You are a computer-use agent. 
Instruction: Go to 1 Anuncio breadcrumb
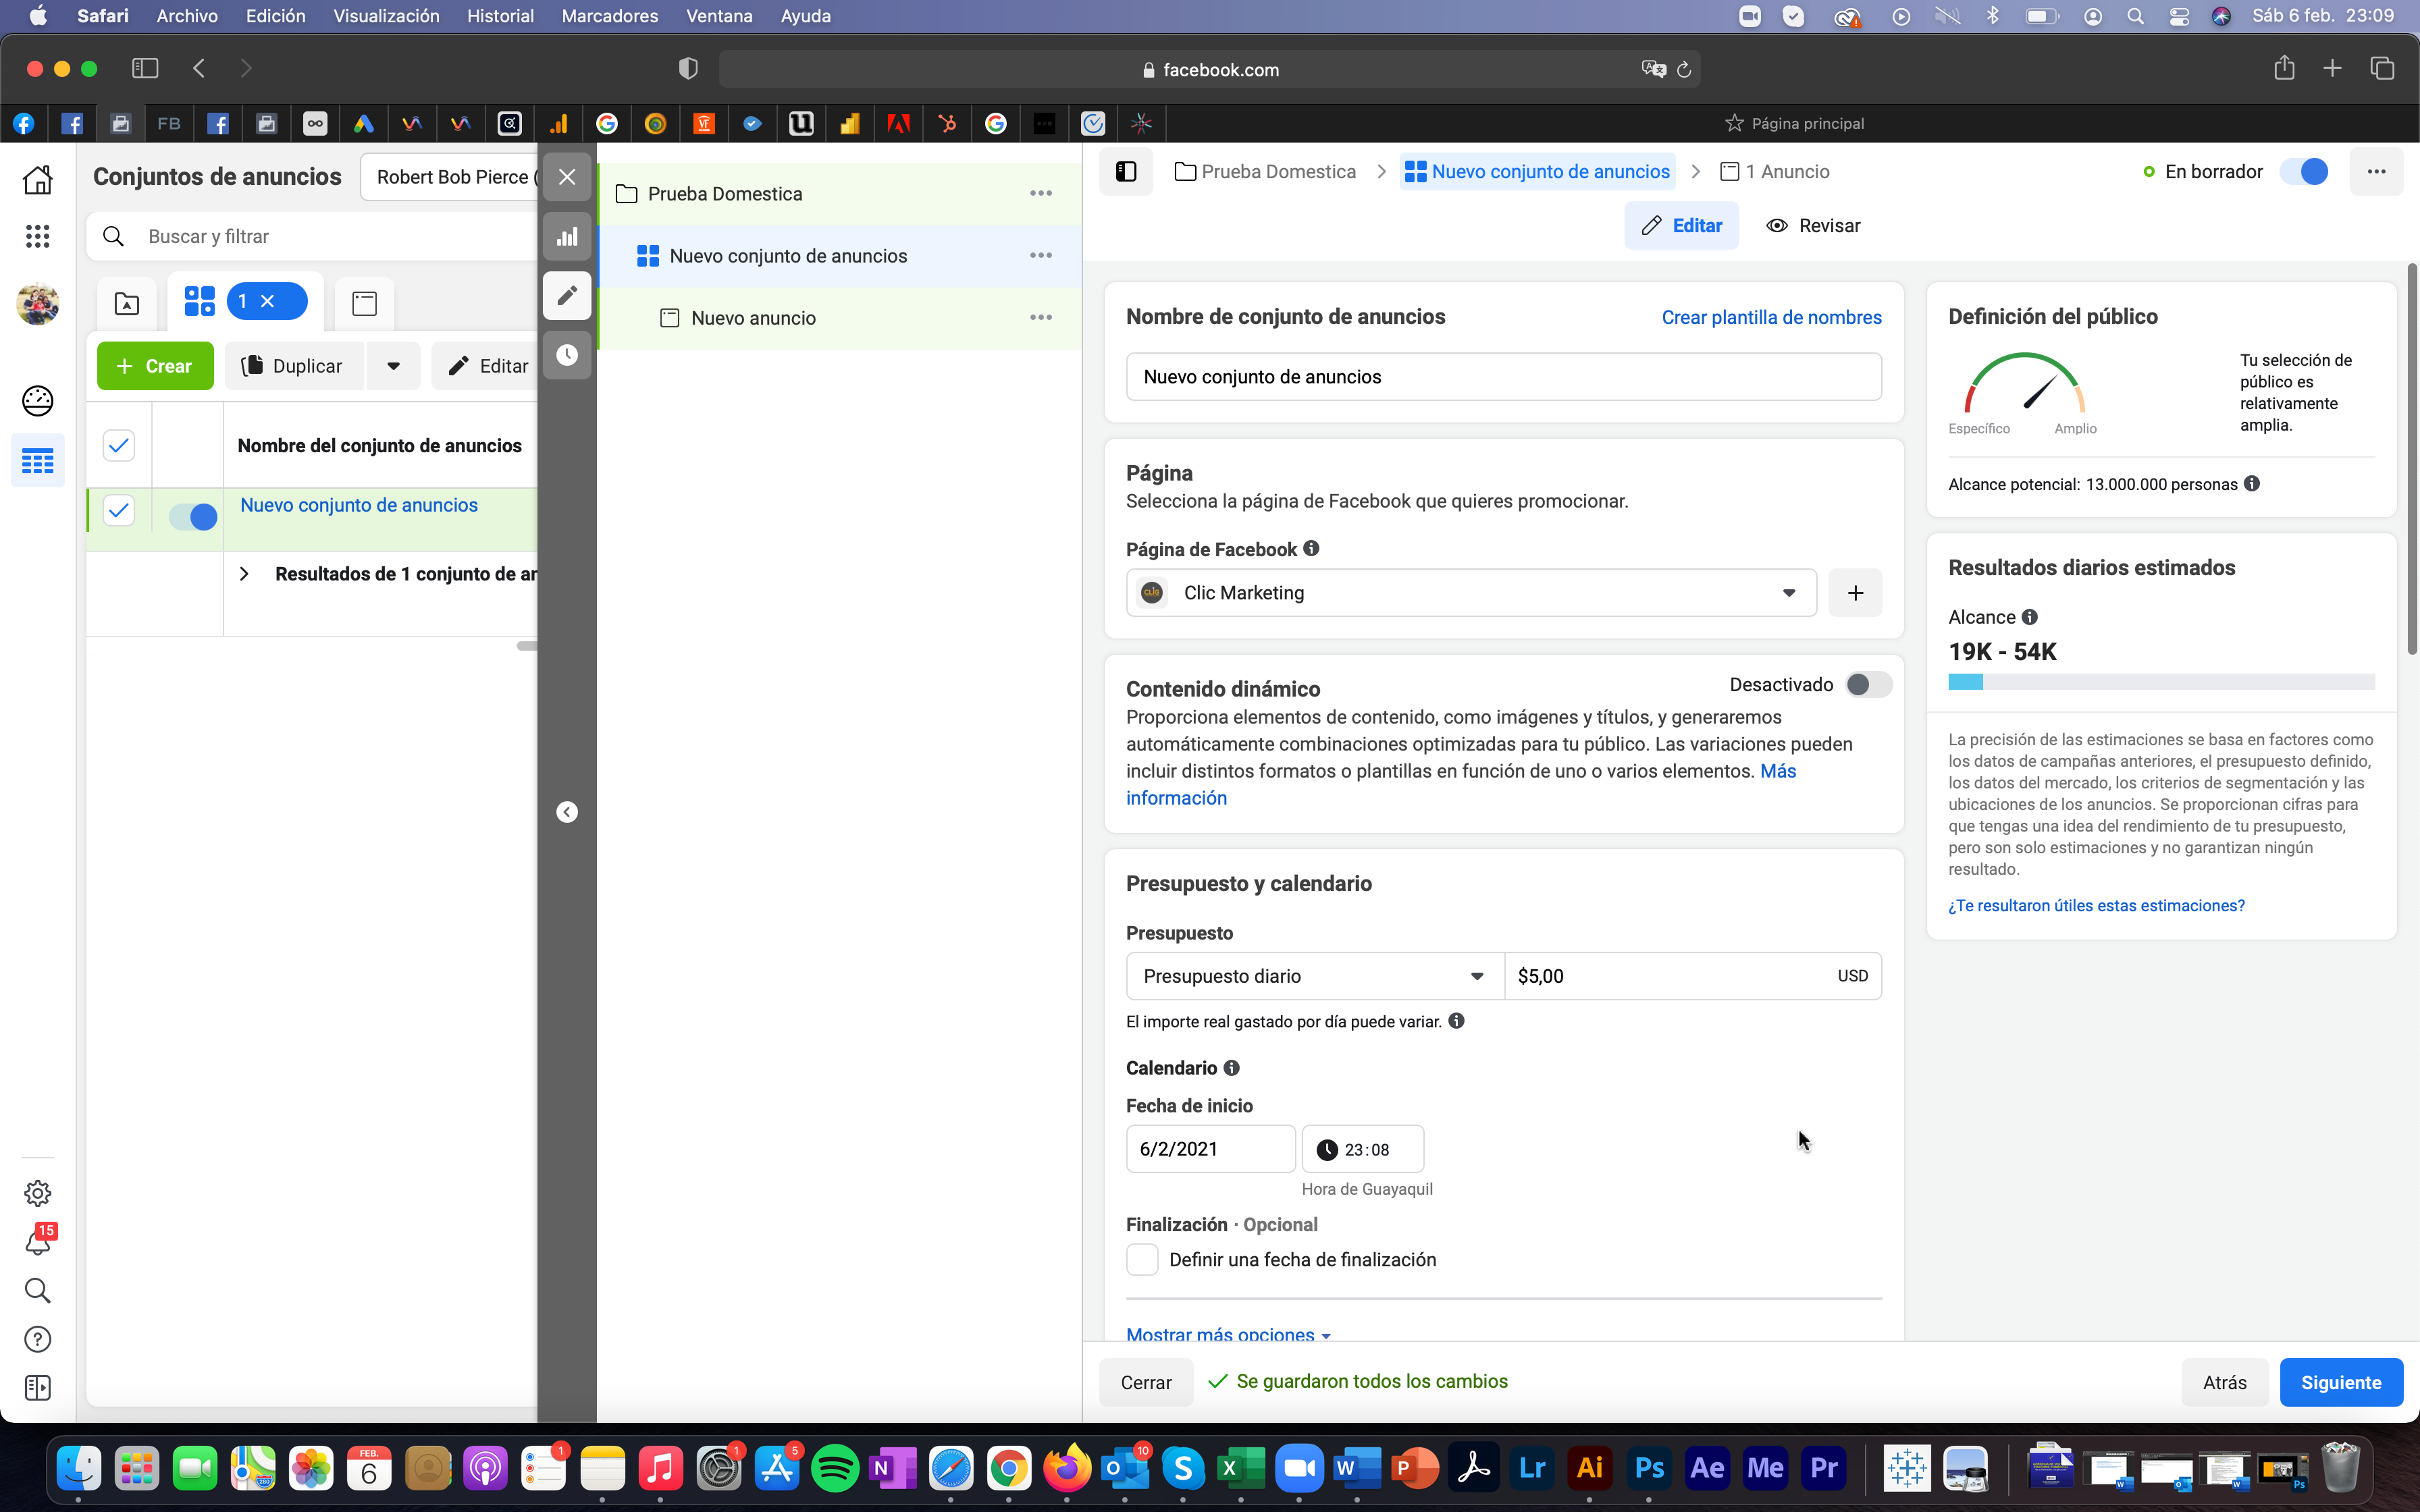click(x=1775, y=172)
